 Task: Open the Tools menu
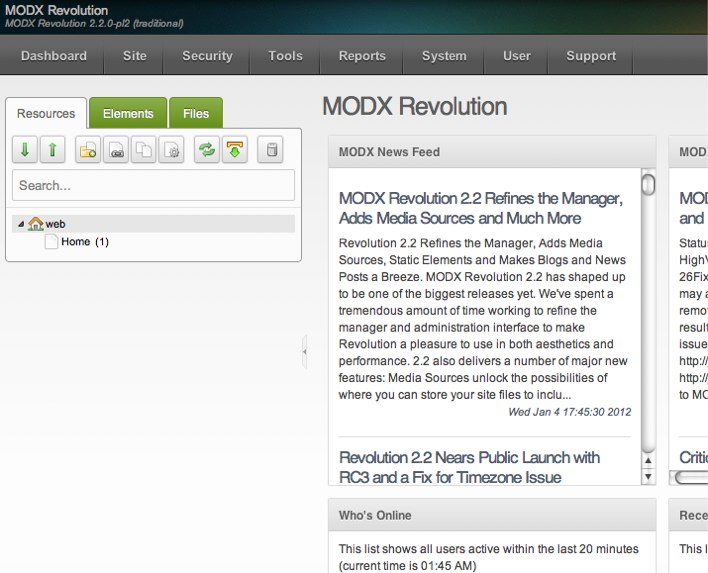(285, 56)
